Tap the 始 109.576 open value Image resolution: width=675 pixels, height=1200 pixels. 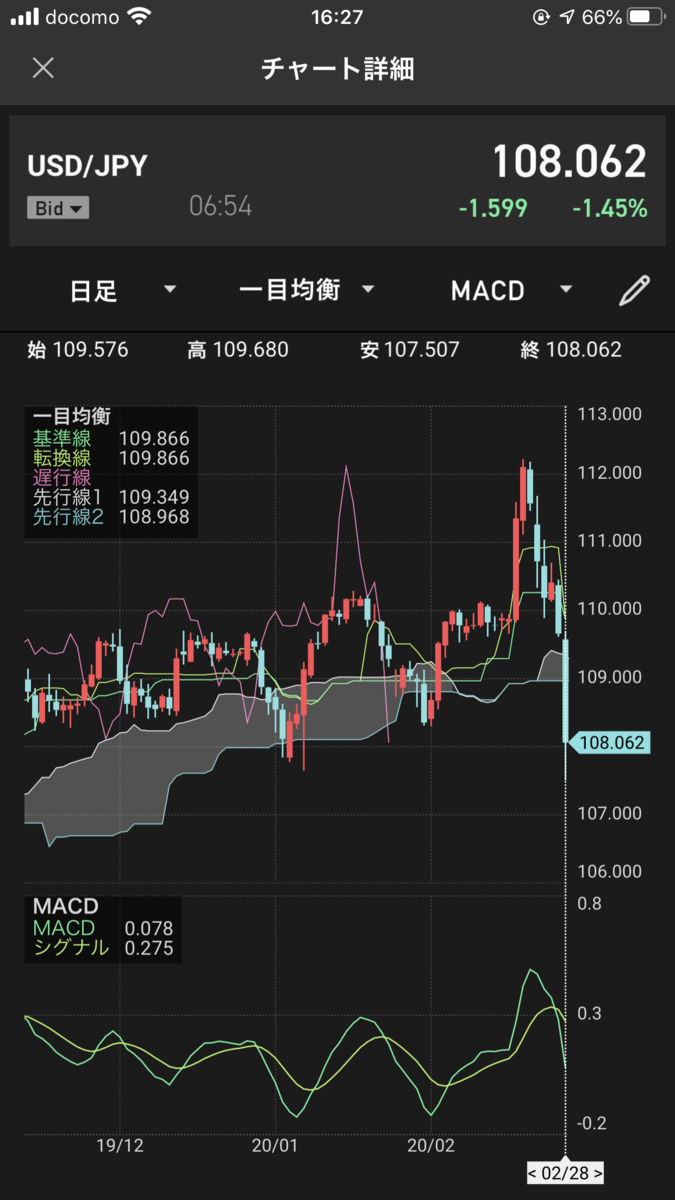point(78,350)
